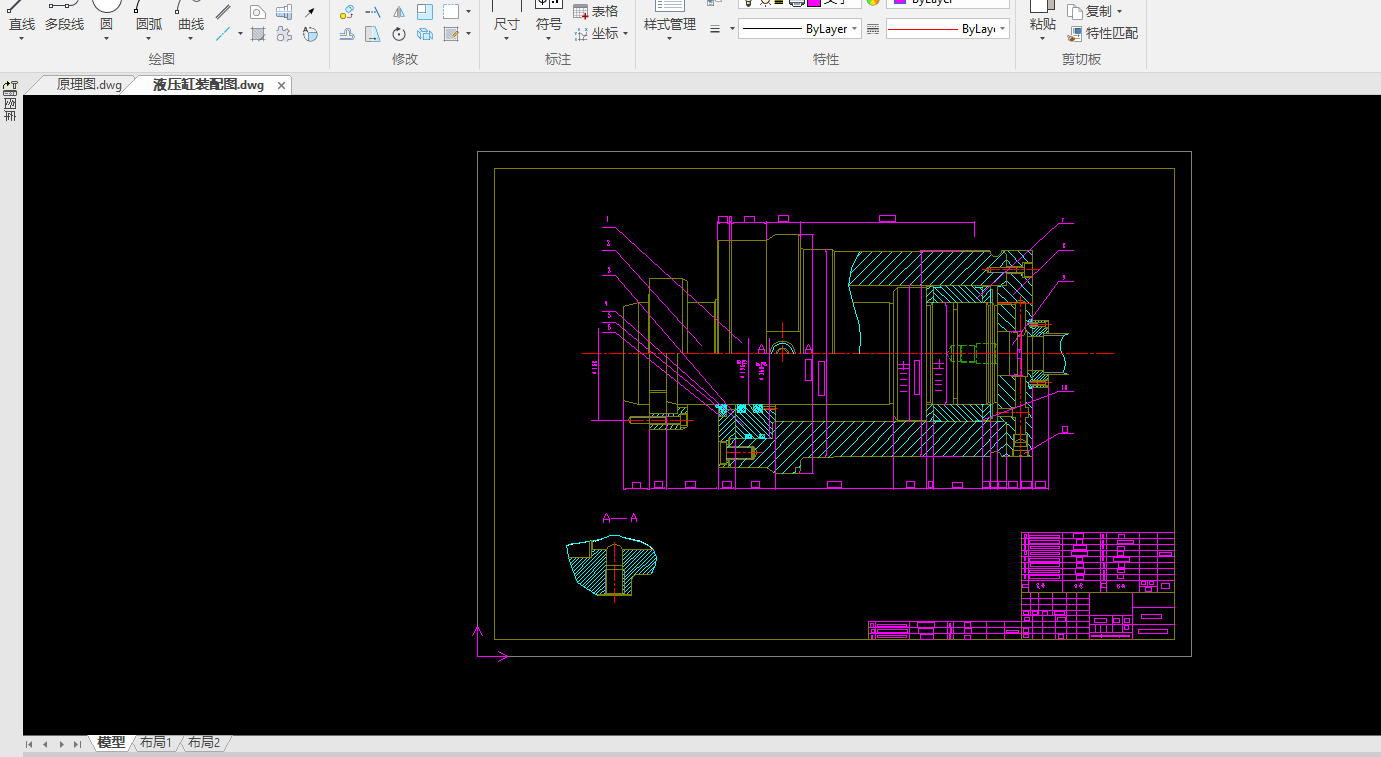The image size is (1381, 757).
Task: Open the Arc (圆弧) dropdown arrow
Action: 148,40
